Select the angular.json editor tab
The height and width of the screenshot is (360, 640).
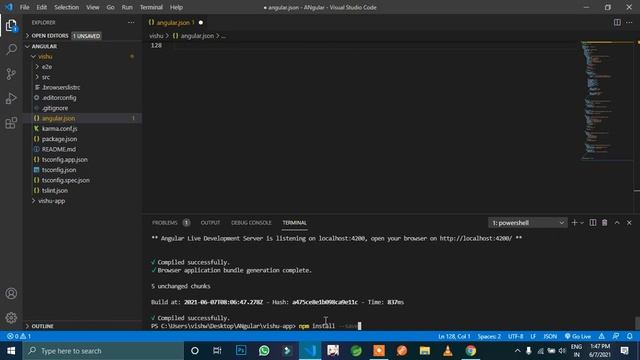(x=176, y=22)
